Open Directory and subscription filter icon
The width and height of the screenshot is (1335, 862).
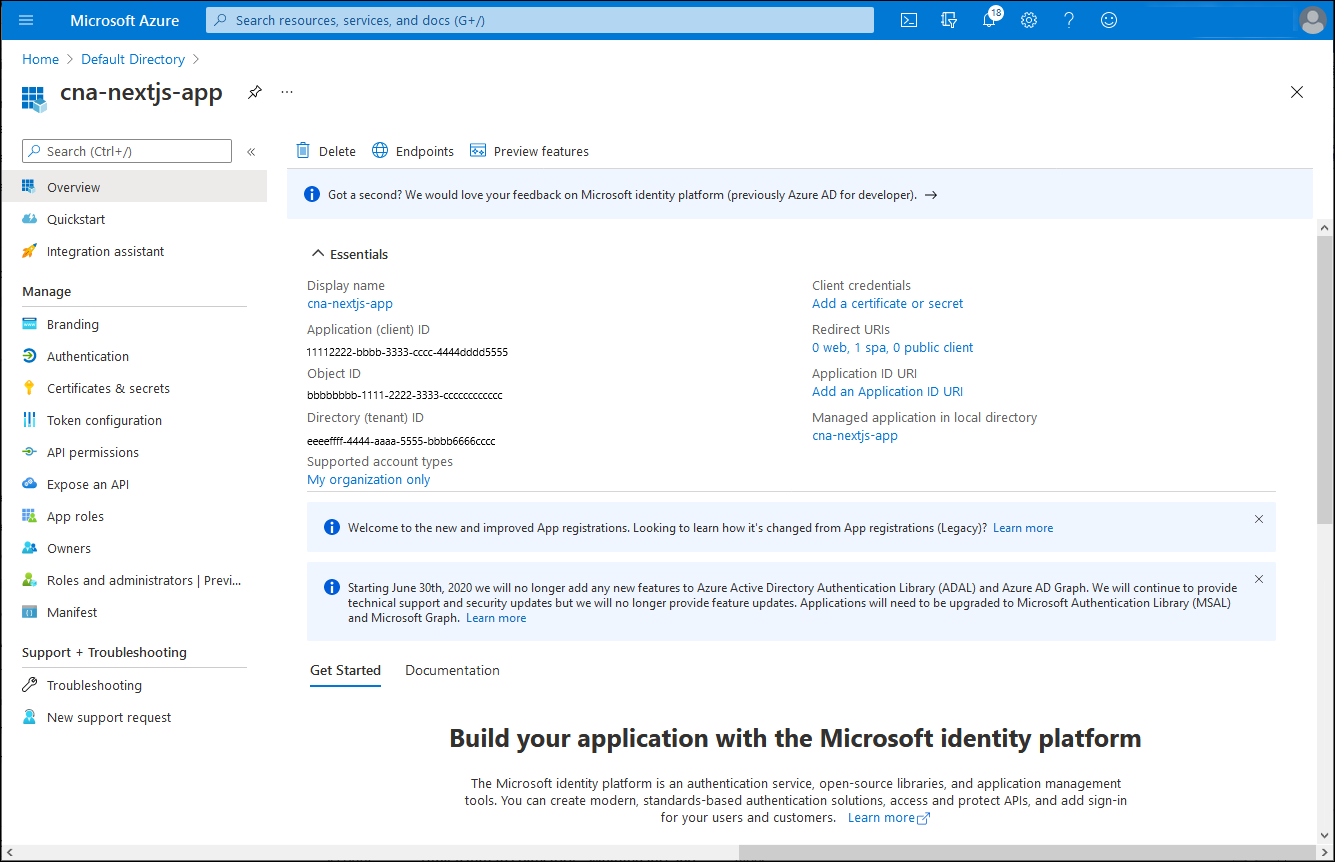tap(949, 20)
